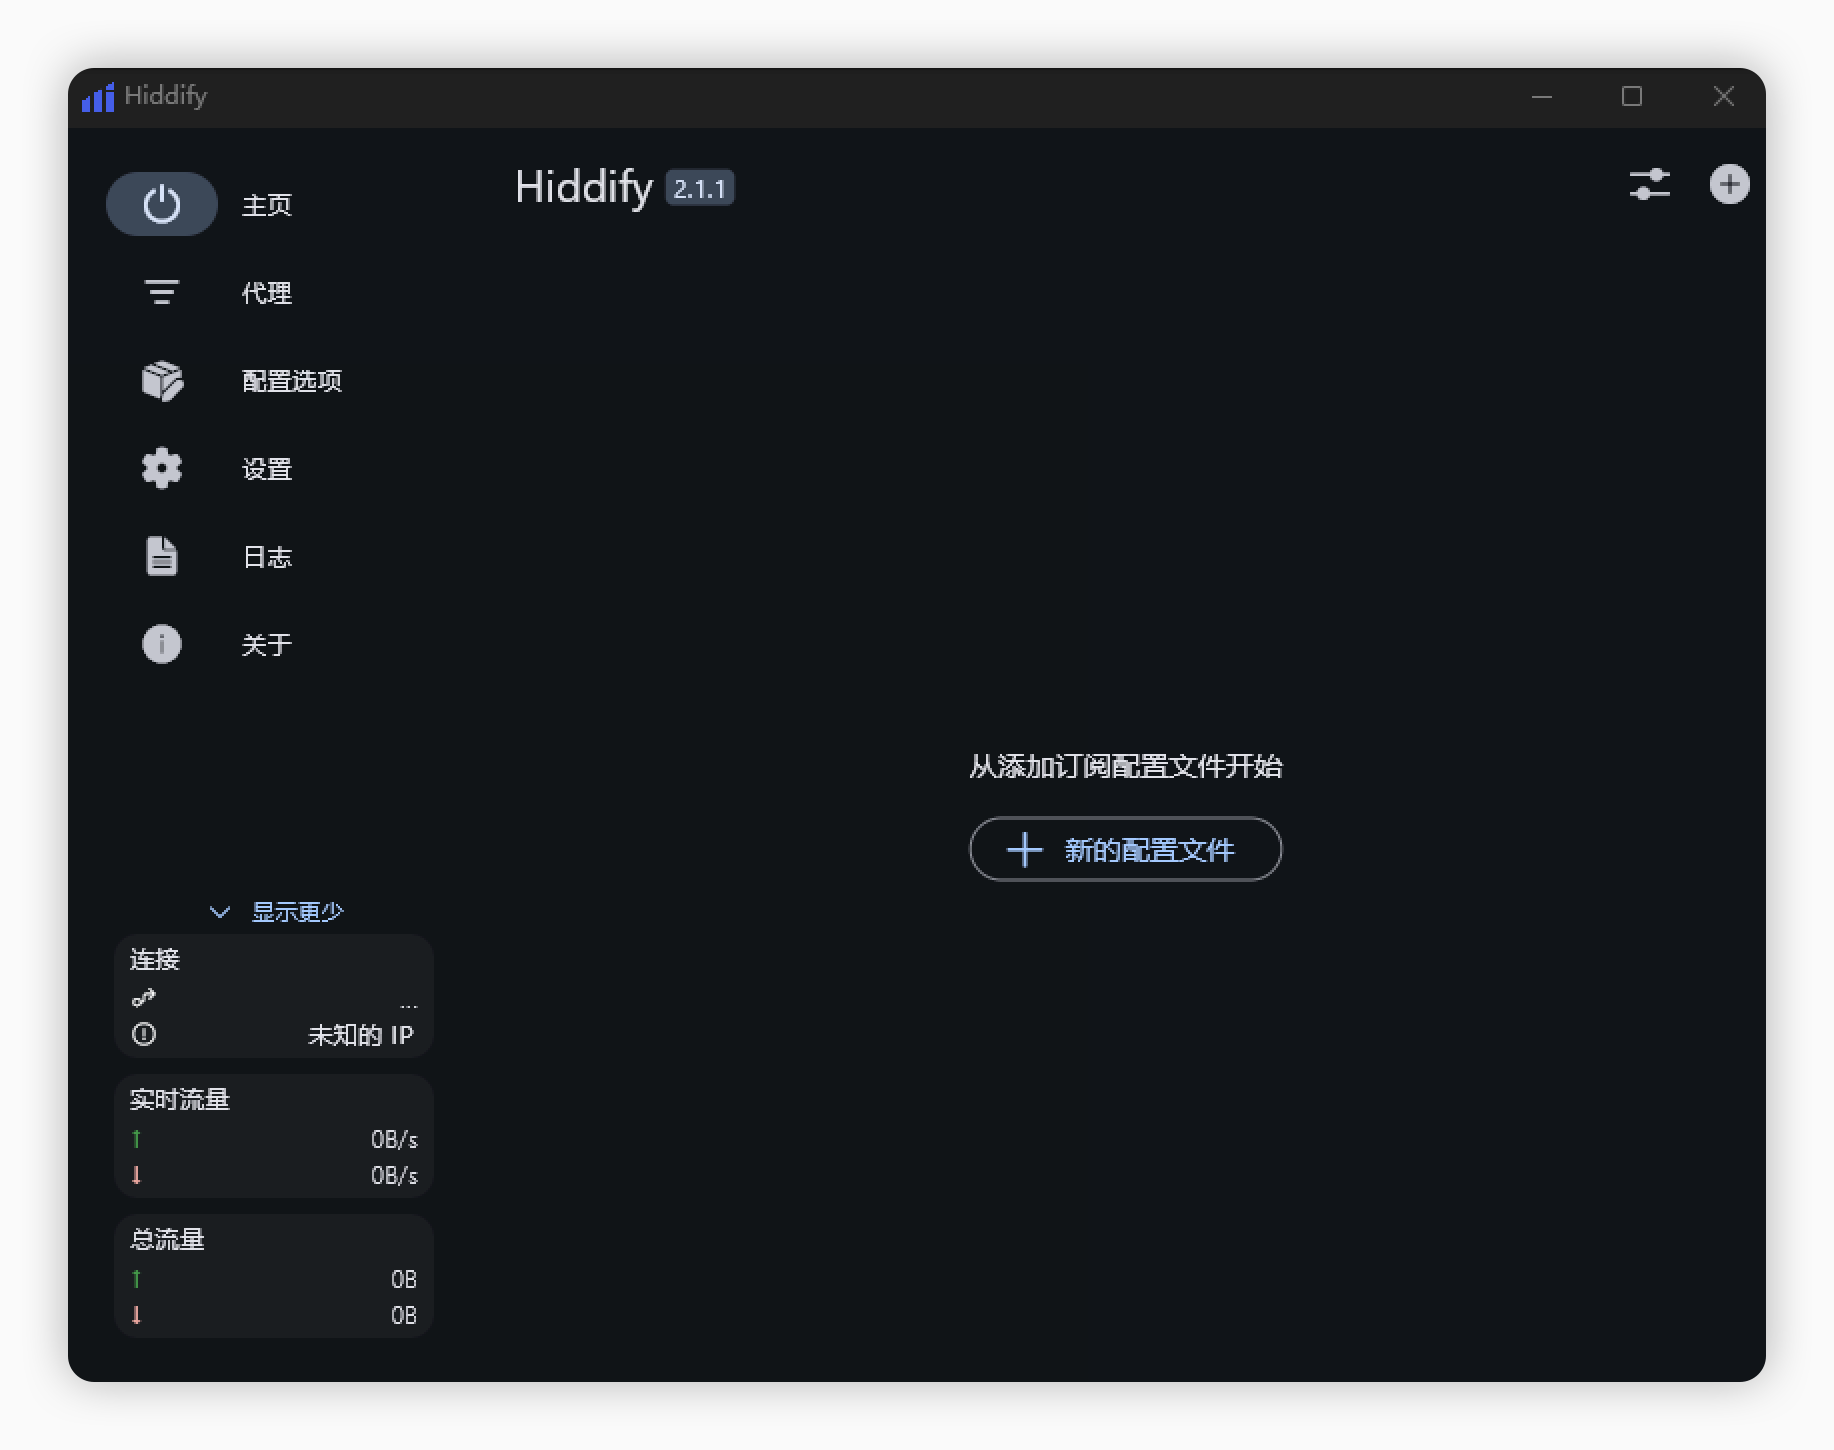Click the settings gear icon

tap(161, 468)
